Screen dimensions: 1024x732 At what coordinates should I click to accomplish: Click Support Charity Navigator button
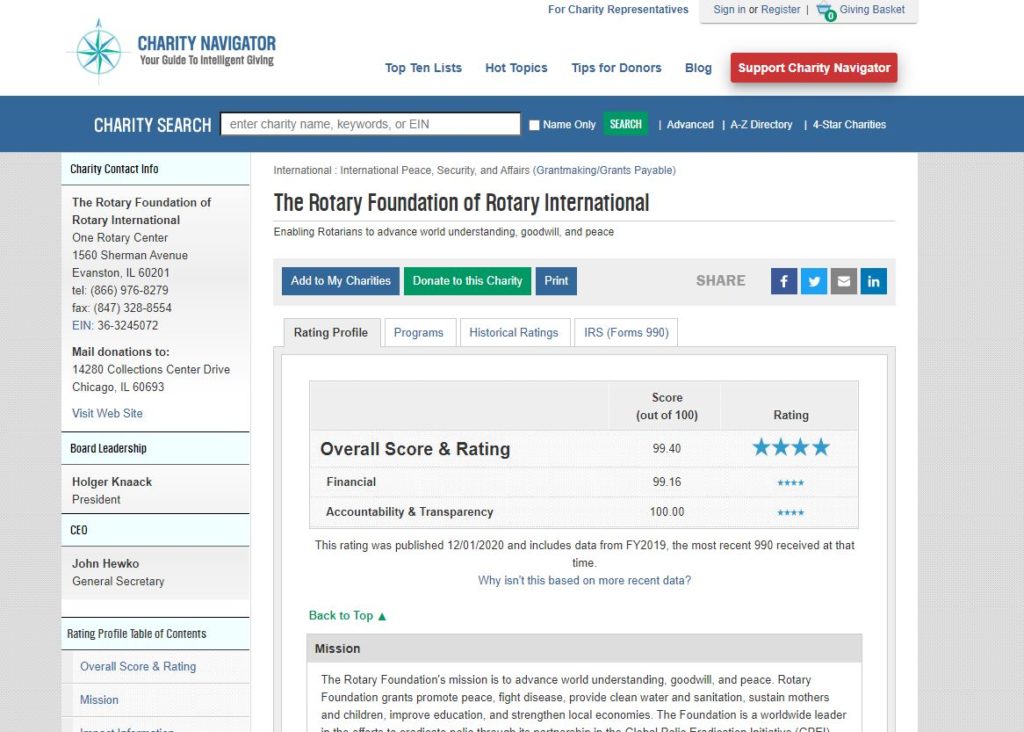[x=814, y=68]
